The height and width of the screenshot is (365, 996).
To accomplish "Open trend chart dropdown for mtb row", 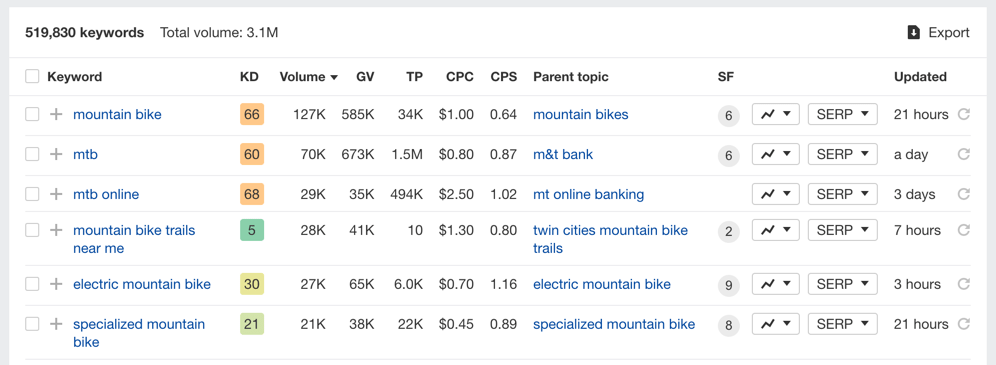I will (776, 154).
